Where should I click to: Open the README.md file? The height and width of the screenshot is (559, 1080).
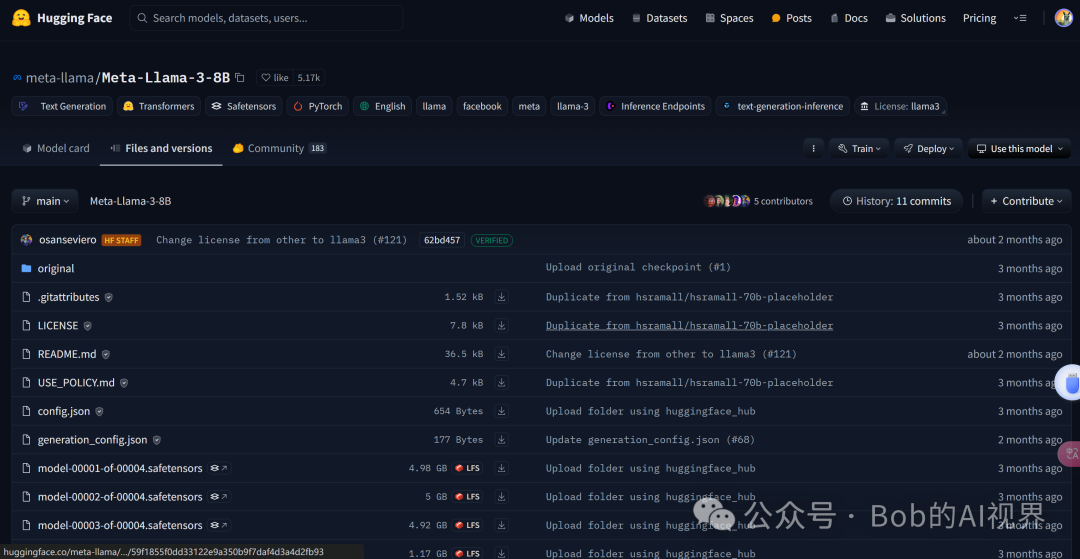click(x=67, y=355)
